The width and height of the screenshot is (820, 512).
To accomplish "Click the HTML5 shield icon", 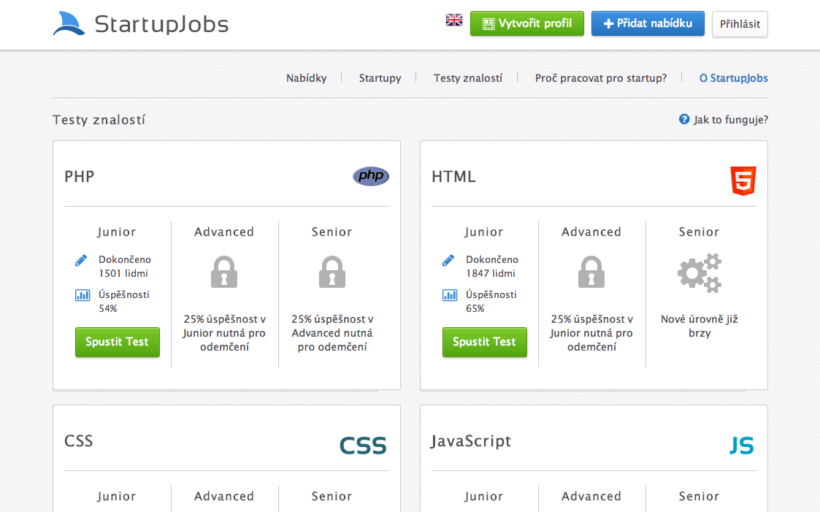I will point(743,181).
